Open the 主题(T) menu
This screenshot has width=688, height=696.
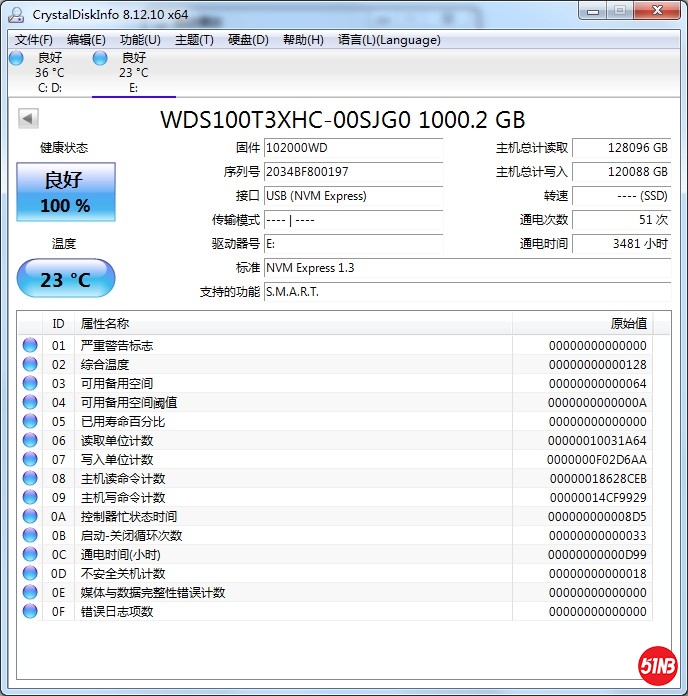[x=194, y=40]
